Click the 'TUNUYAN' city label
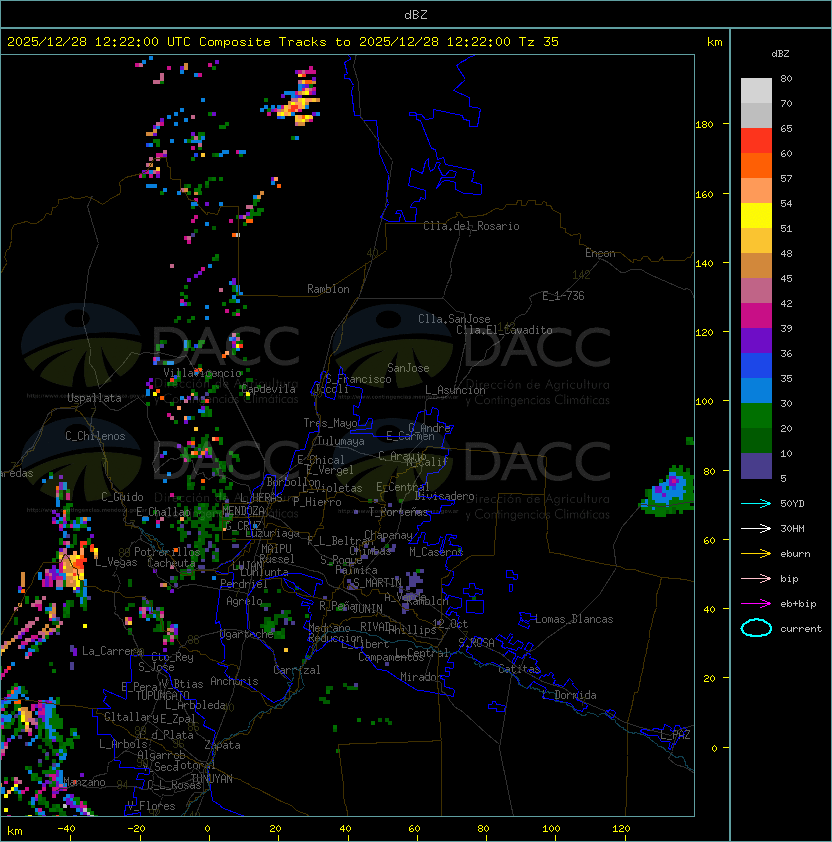The image size is (832, 842). click(212, 779)
